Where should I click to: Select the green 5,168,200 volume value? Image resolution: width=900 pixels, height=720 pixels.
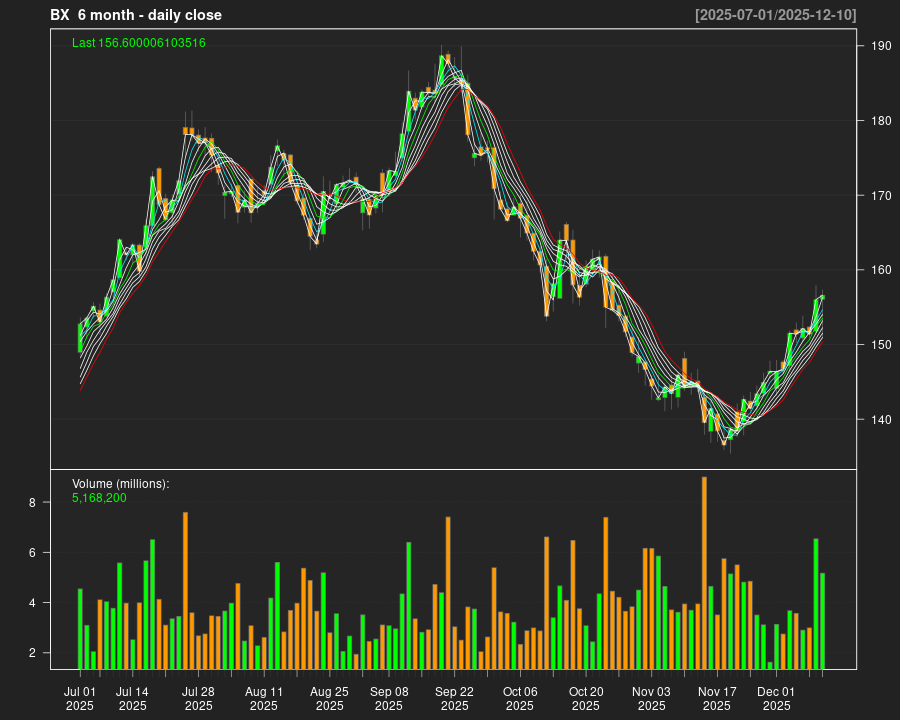[99, 497]
